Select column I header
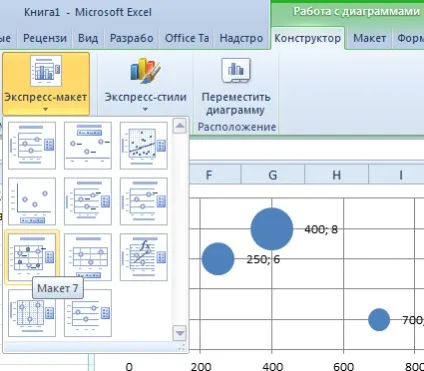Screen dimensions: 424x371 click(400, 175)
